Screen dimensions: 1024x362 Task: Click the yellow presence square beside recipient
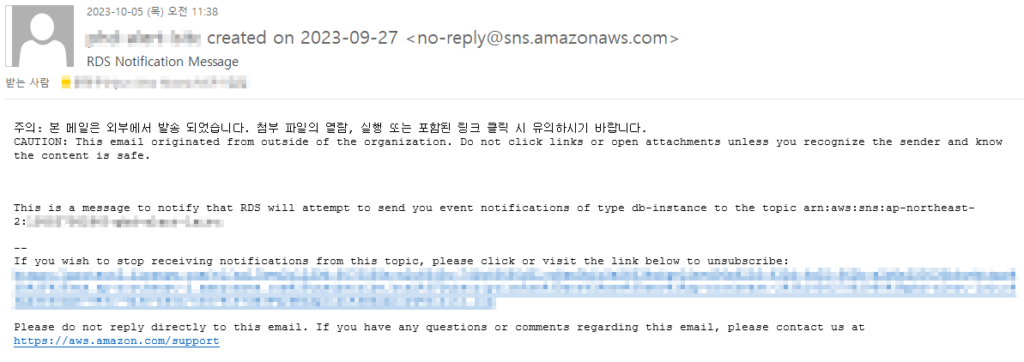(66, 82)
